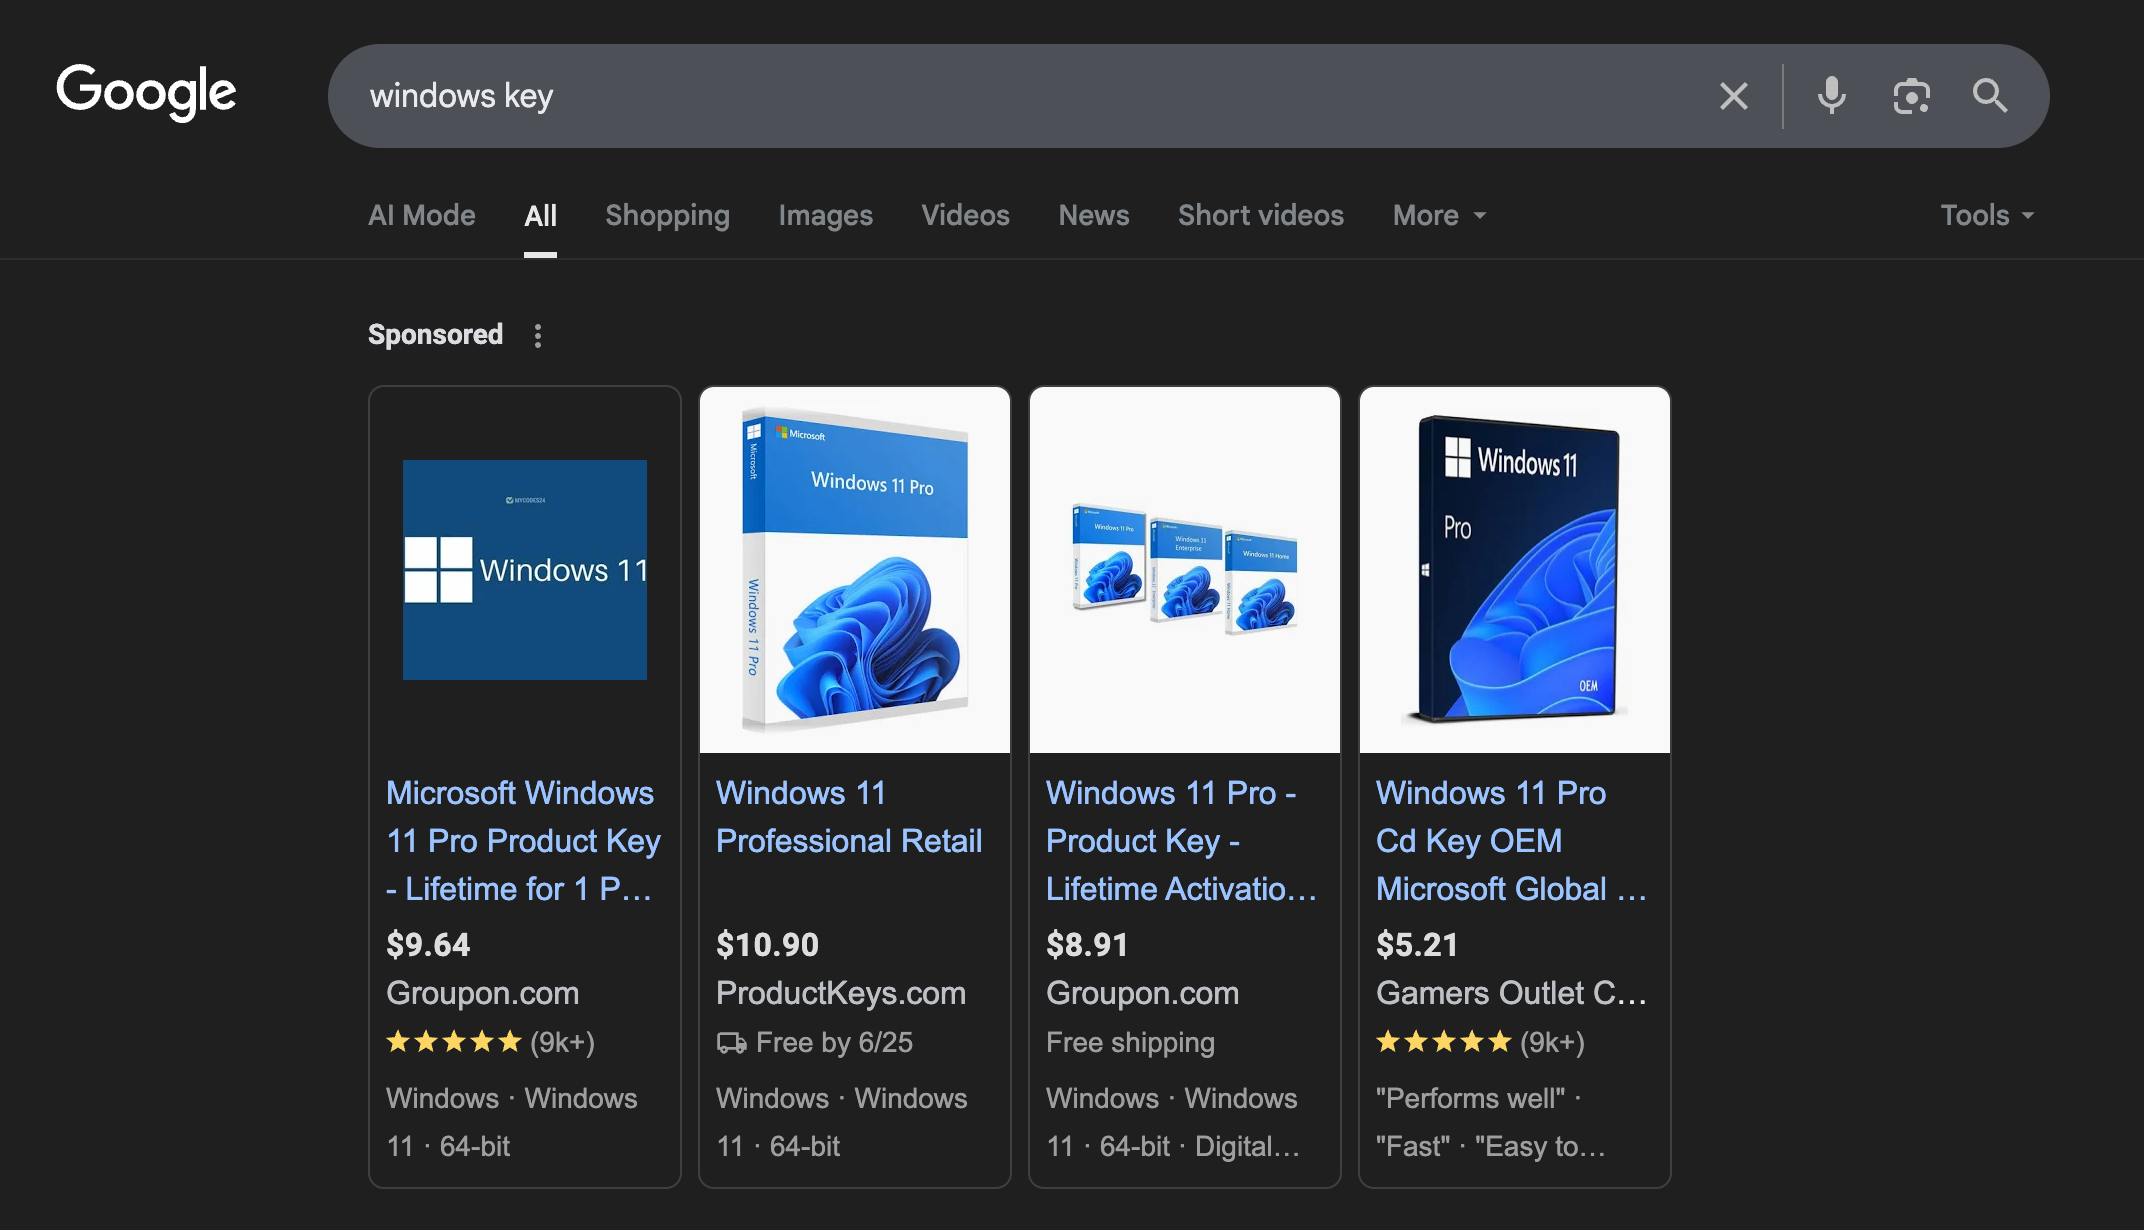Open the Sponsored three-dot options menu
The image size is (2144, 1230).
point(538,336)
